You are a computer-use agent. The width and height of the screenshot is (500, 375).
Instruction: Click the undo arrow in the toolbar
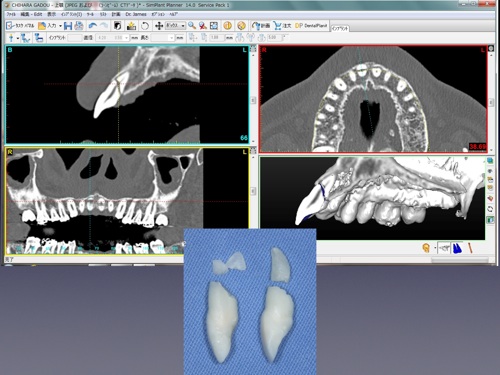point(92,26)
